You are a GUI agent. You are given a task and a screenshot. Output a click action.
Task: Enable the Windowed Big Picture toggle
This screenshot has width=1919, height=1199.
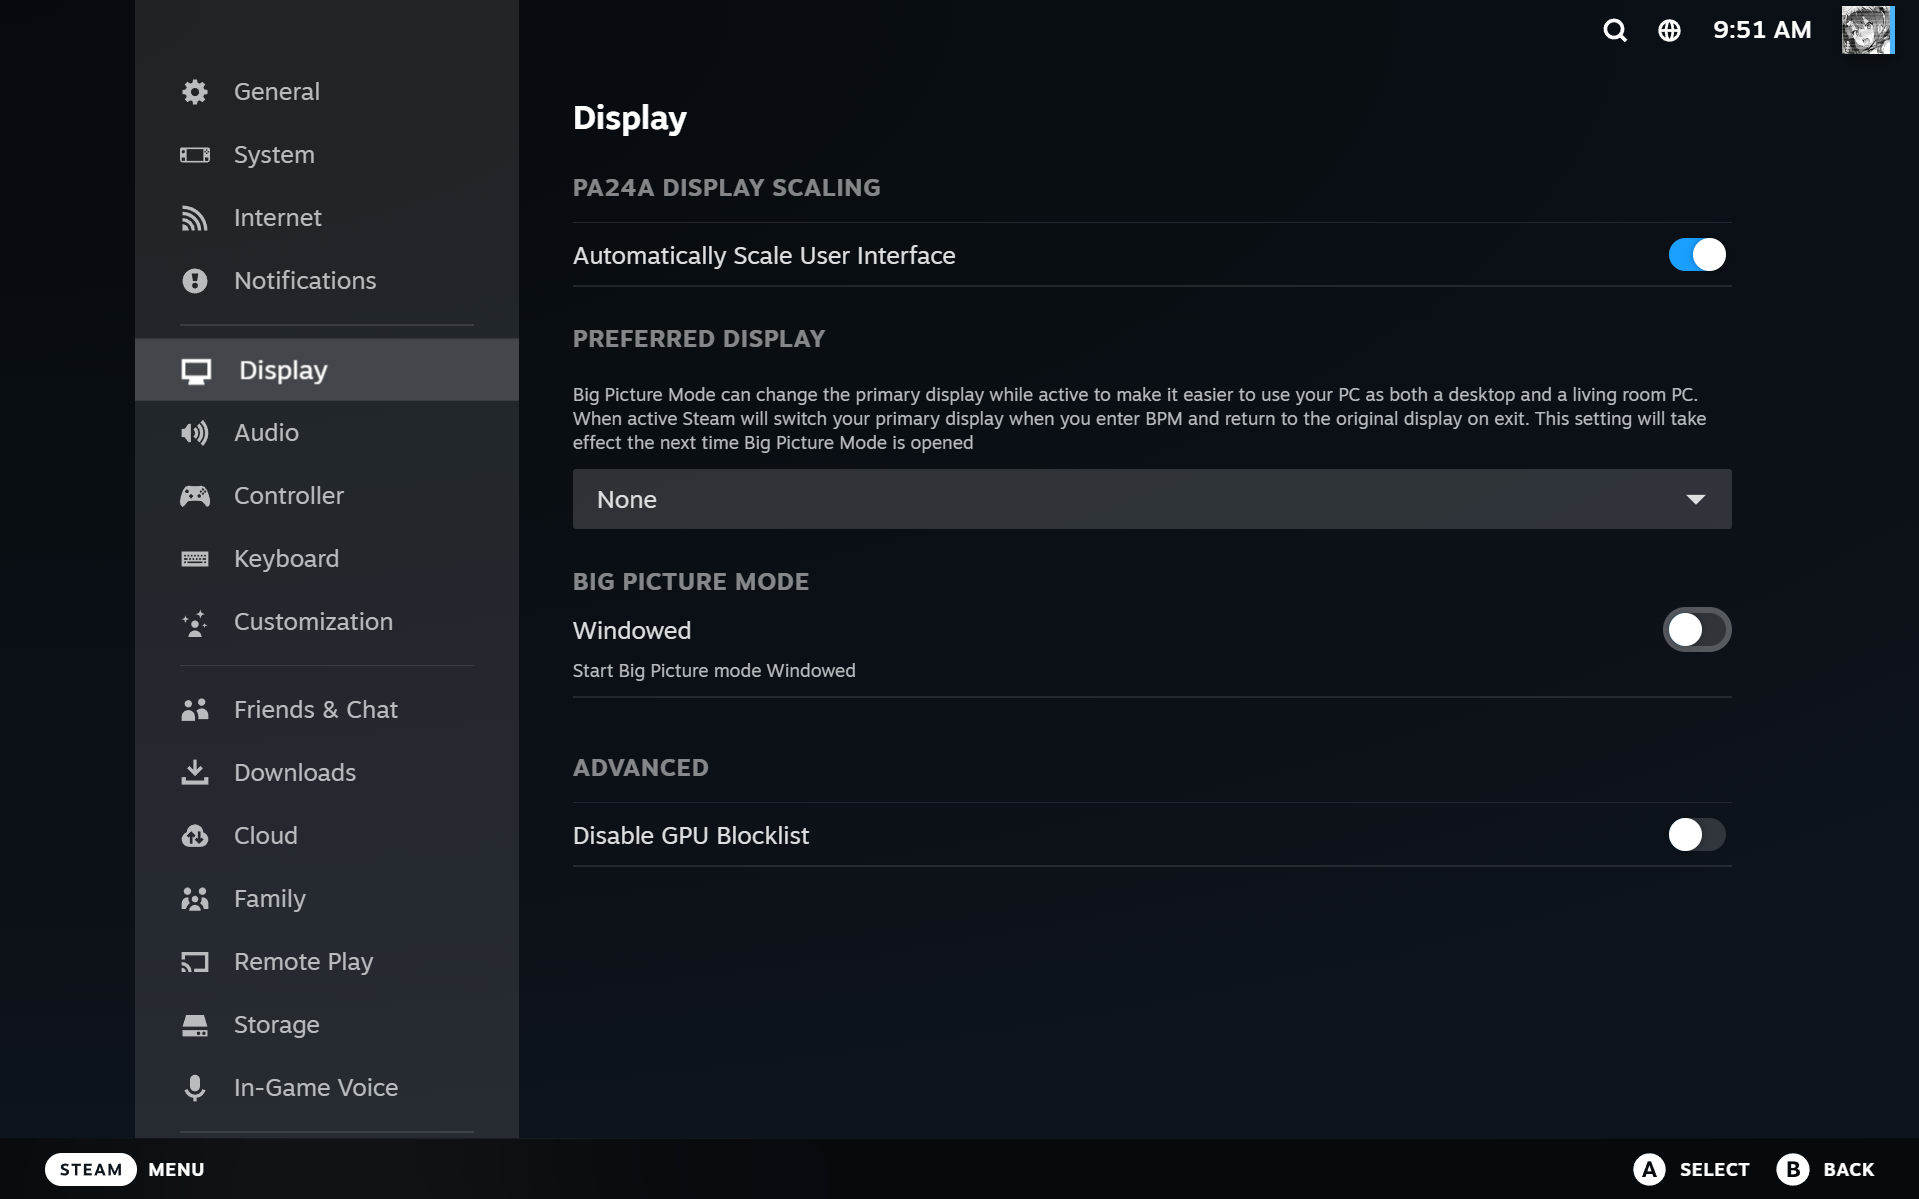click(1697, 630)
